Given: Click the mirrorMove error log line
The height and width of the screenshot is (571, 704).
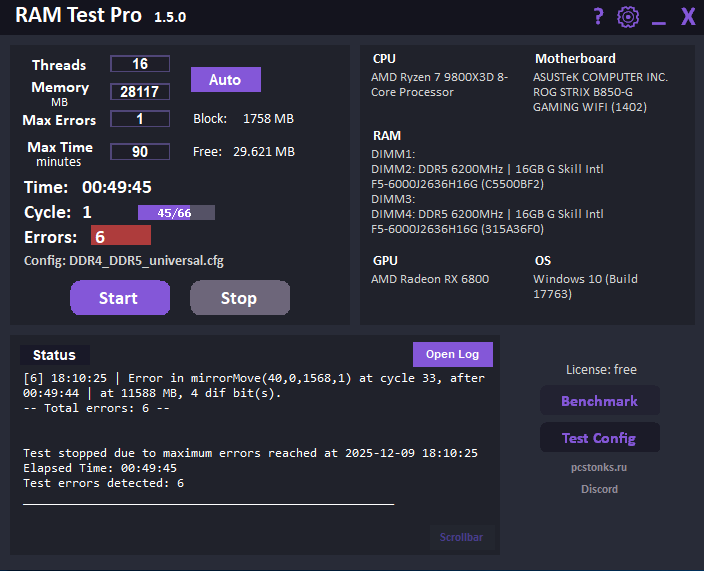Looking at the screenshot, I should [x=254, y=385].
